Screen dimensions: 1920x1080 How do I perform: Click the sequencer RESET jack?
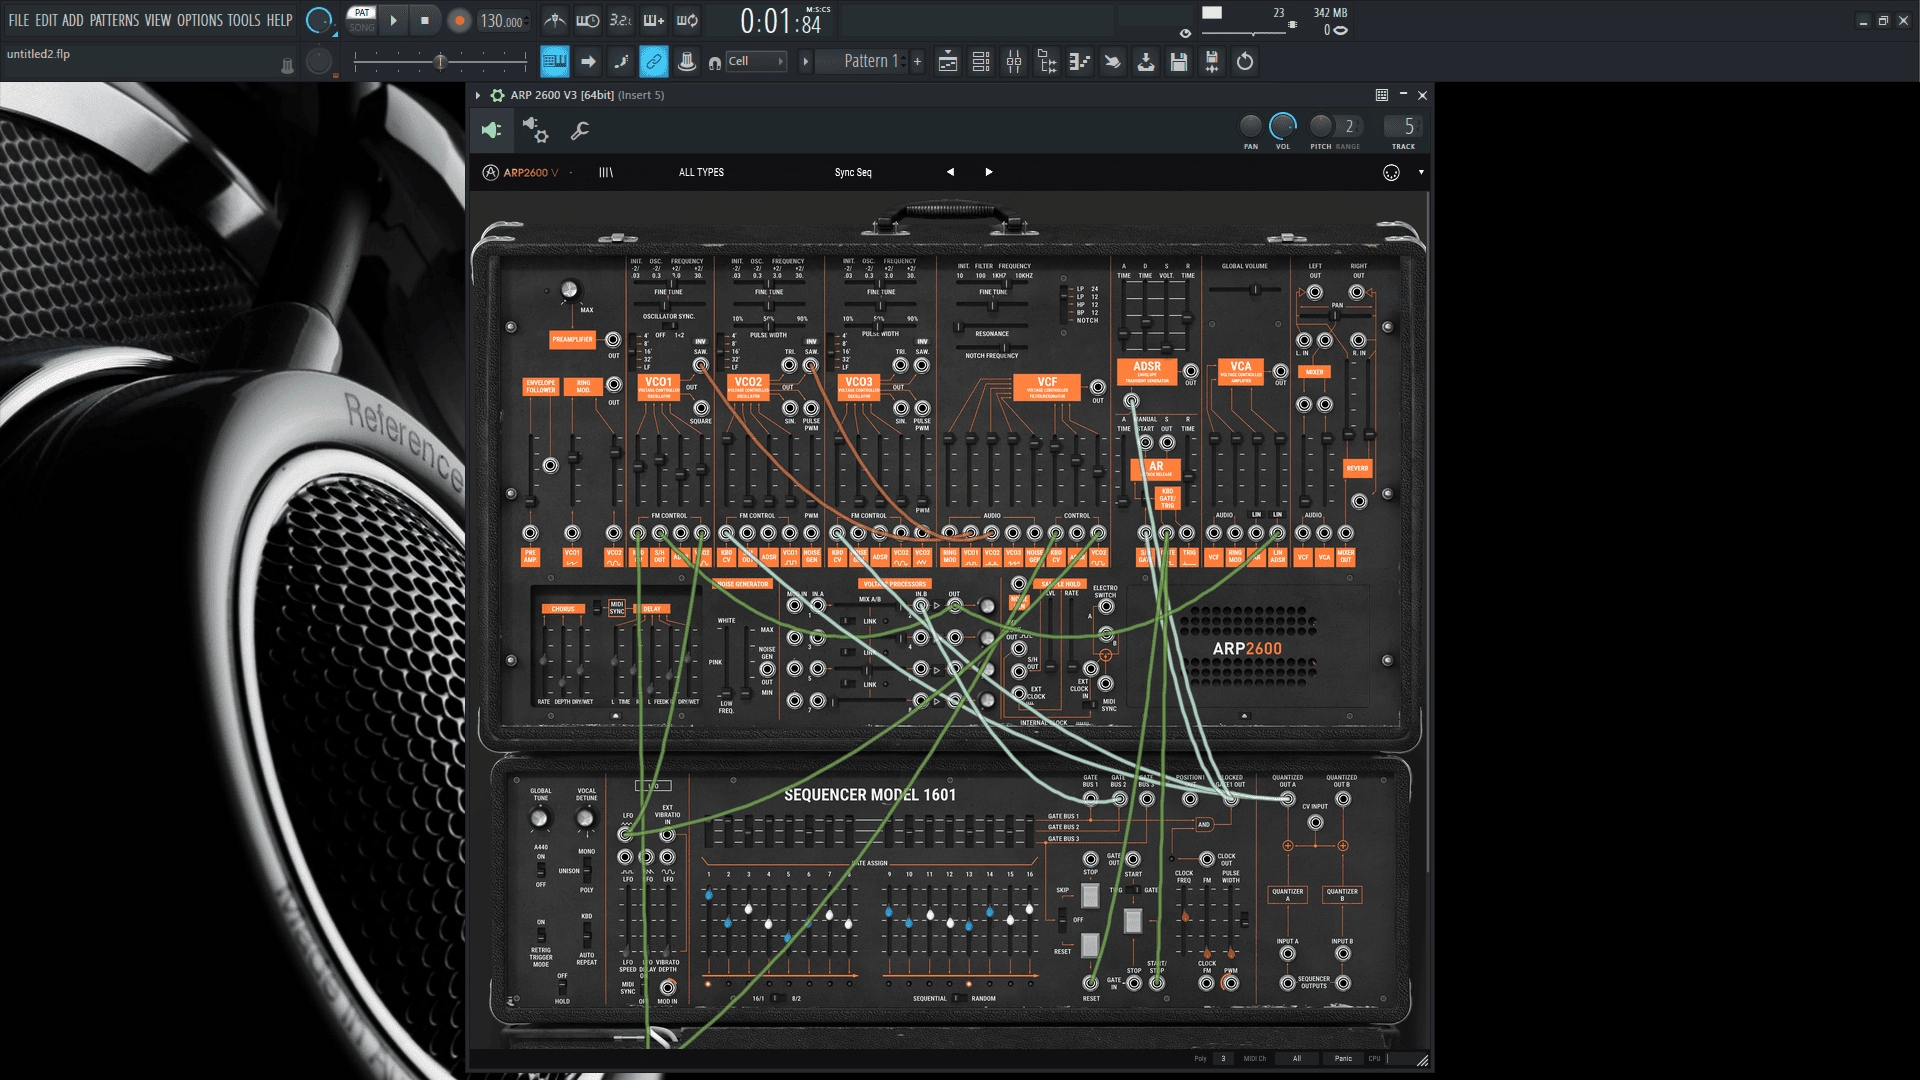pyautogui.click(x=1090, y=983)
